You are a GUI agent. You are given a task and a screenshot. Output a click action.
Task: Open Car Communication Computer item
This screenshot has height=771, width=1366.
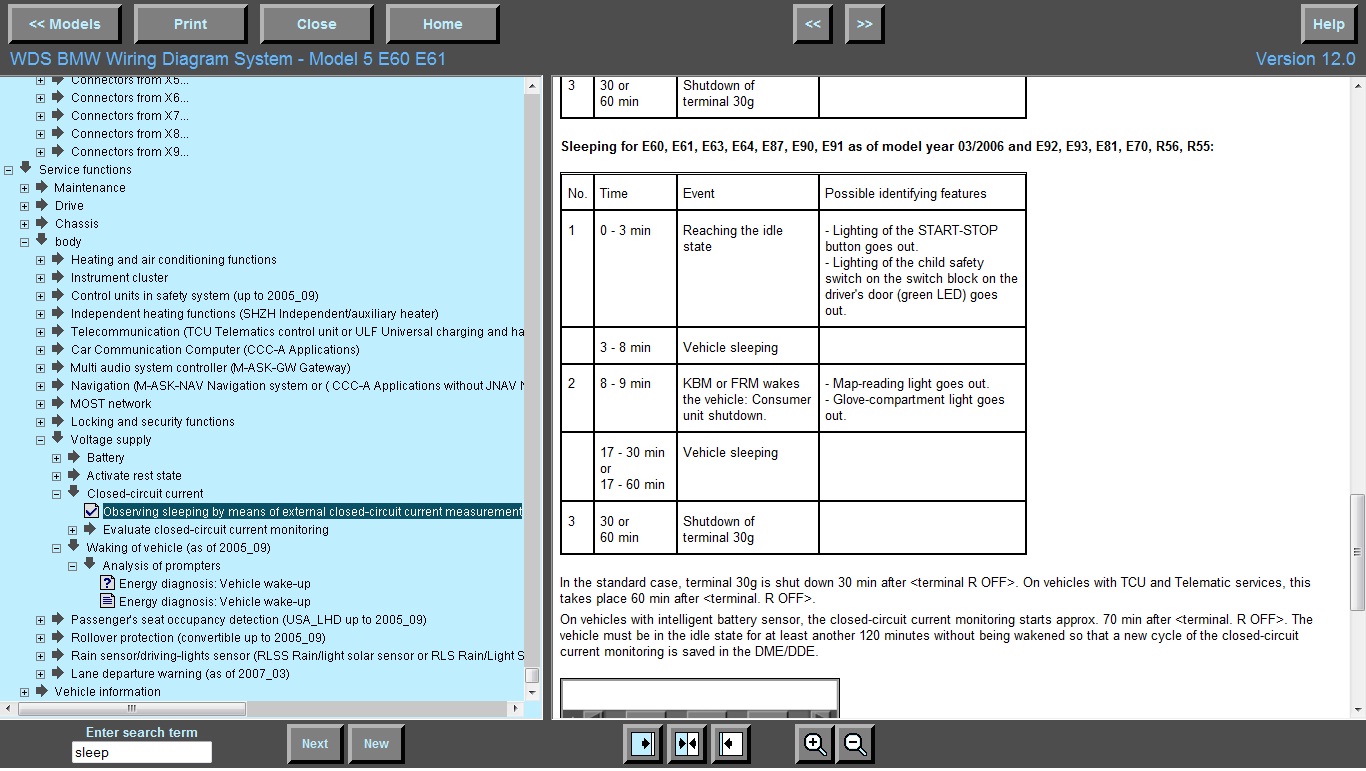coord(215,349)
